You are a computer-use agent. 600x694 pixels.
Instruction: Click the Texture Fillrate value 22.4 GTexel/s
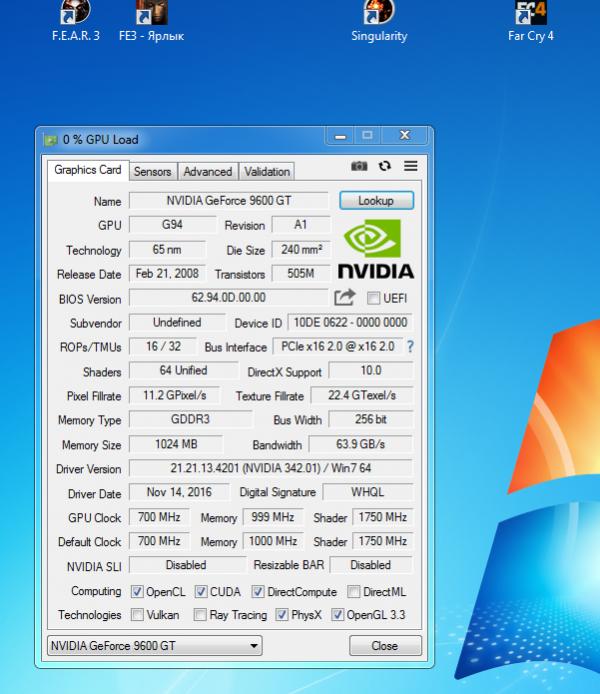362,395
